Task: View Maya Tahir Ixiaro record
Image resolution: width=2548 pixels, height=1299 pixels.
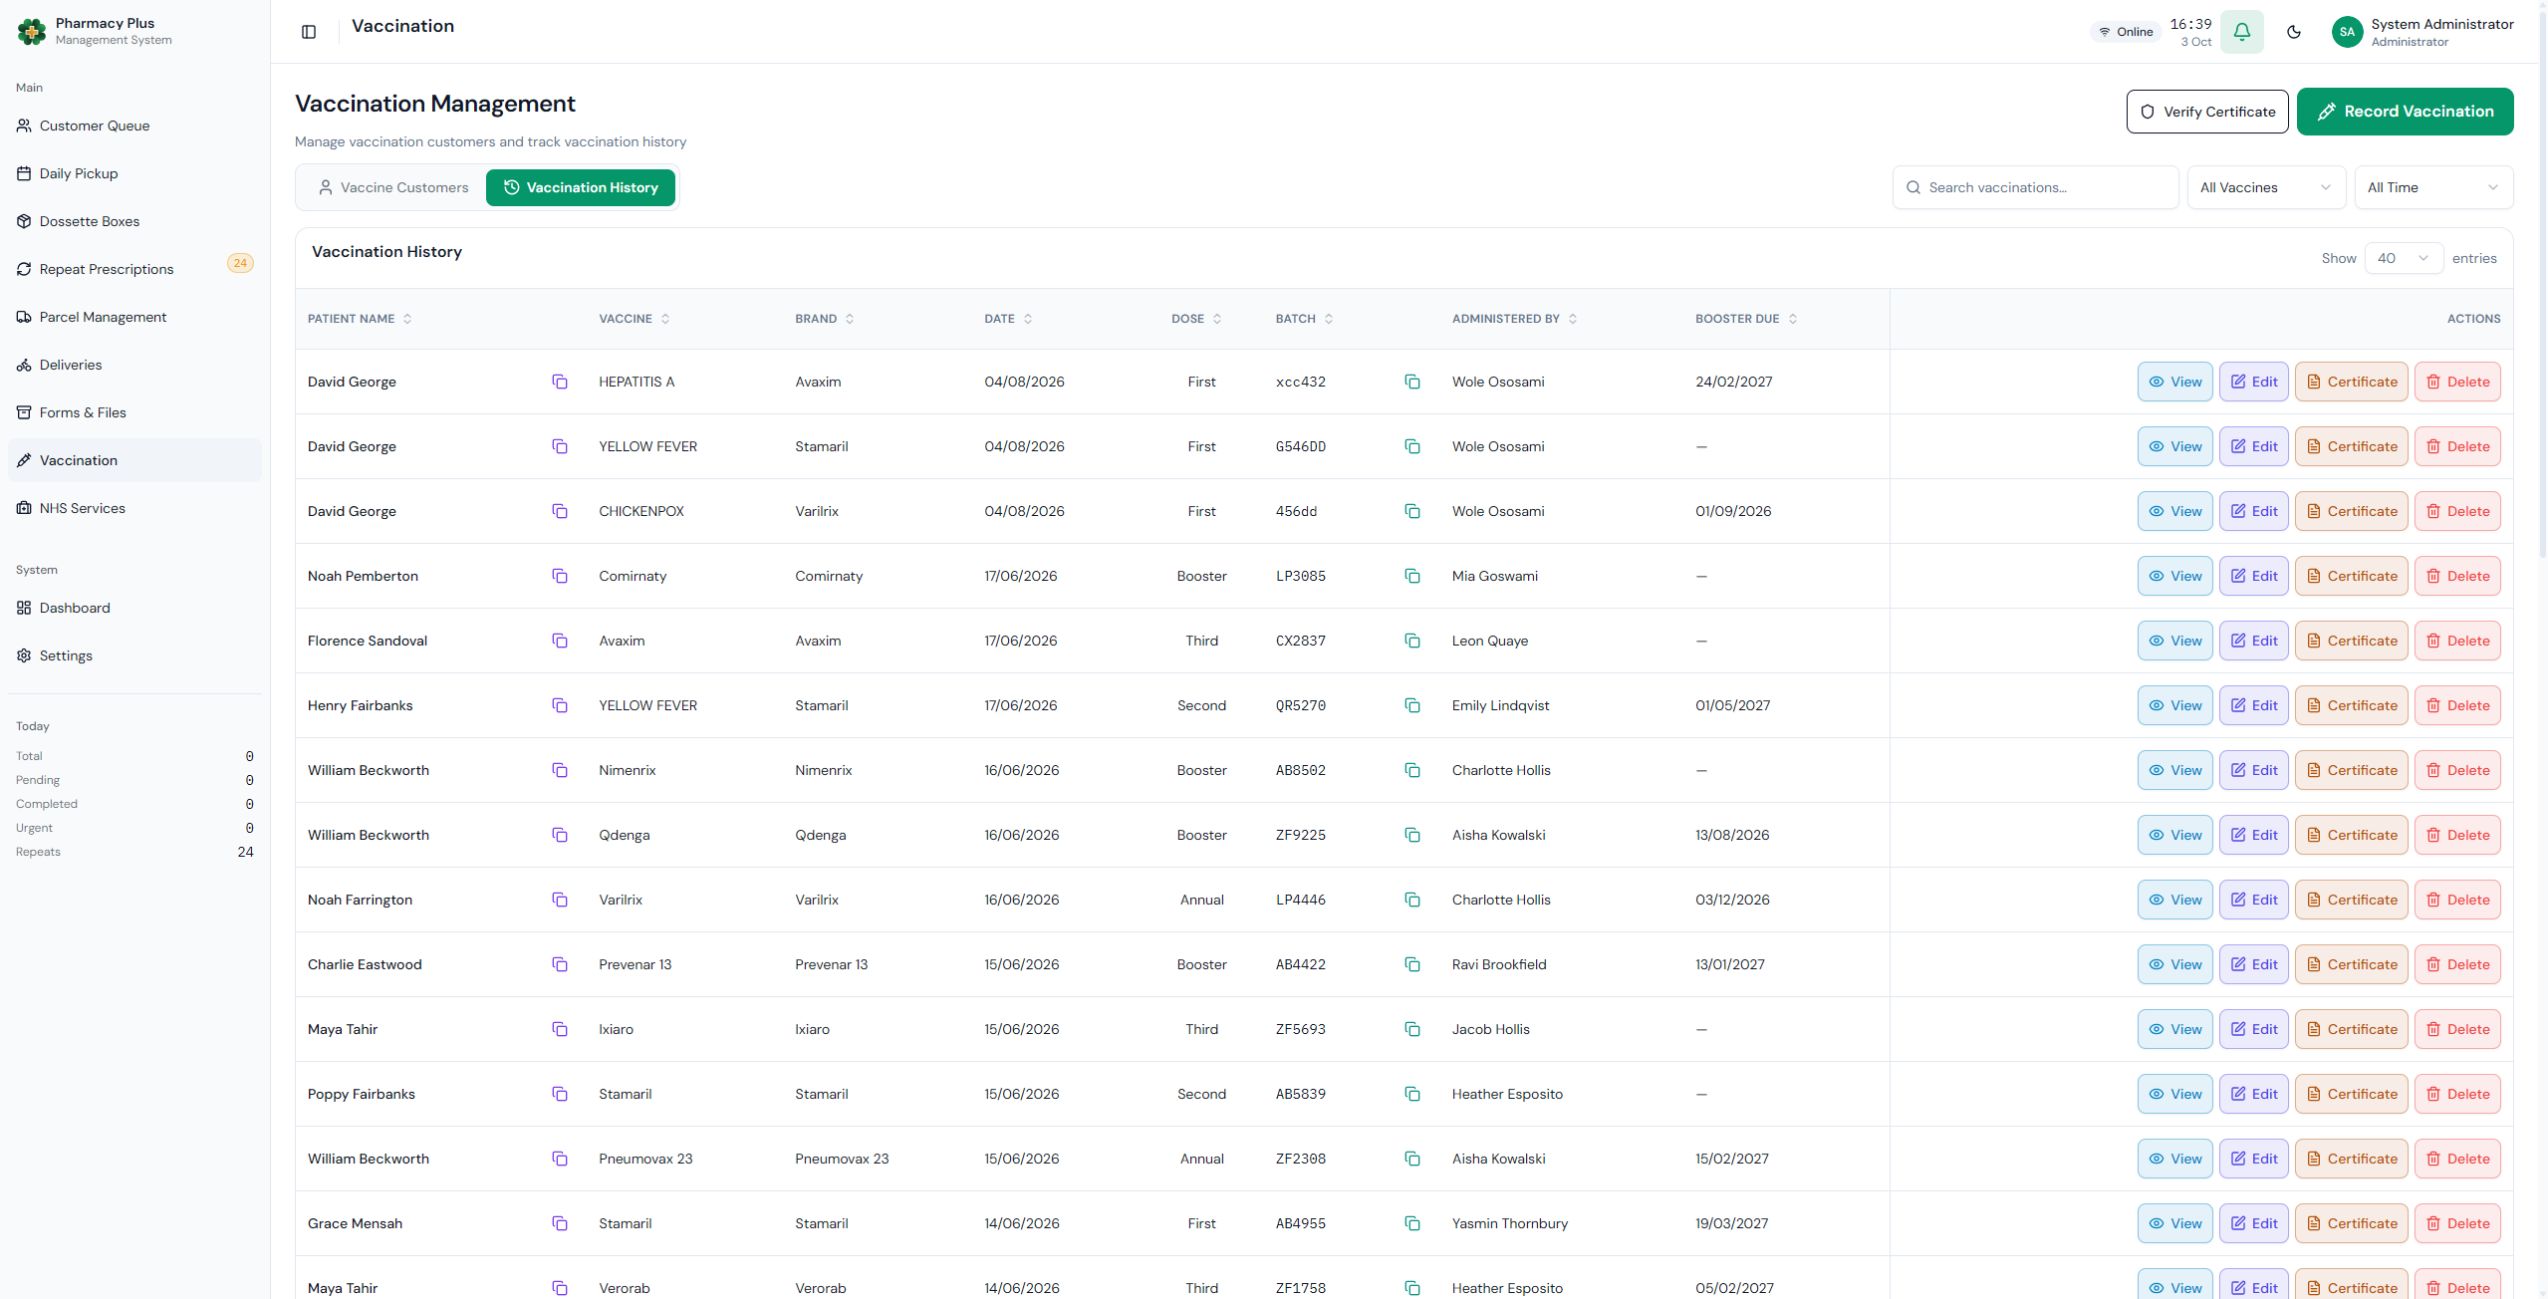Action: coord(2175,1029)
